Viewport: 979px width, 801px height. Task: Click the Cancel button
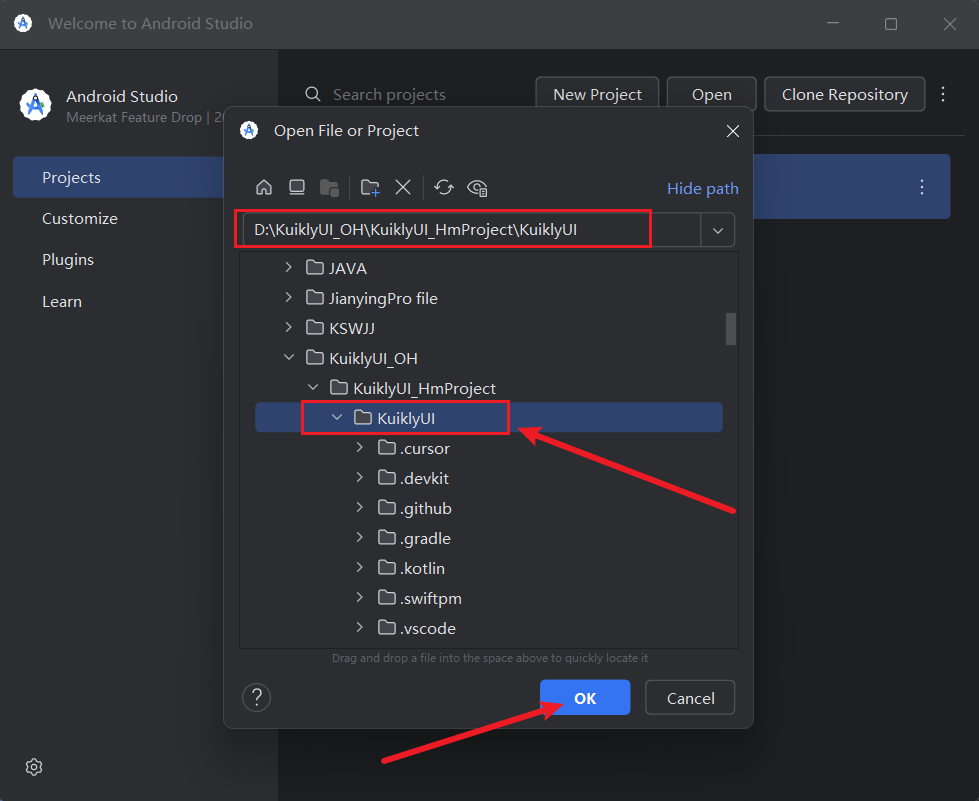tap(690, 697)
